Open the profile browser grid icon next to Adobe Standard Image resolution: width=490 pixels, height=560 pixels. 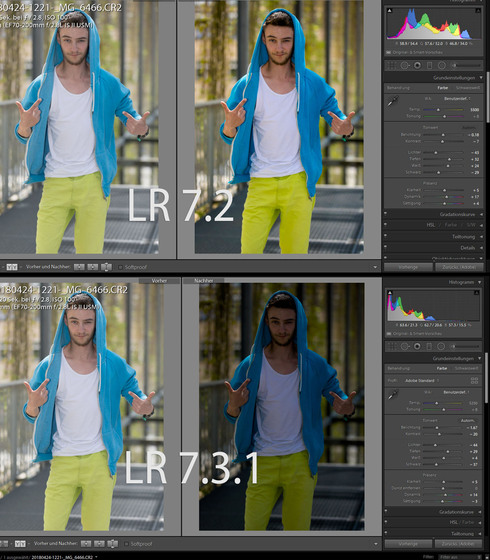pyautogui.click(x=474, y=381)
